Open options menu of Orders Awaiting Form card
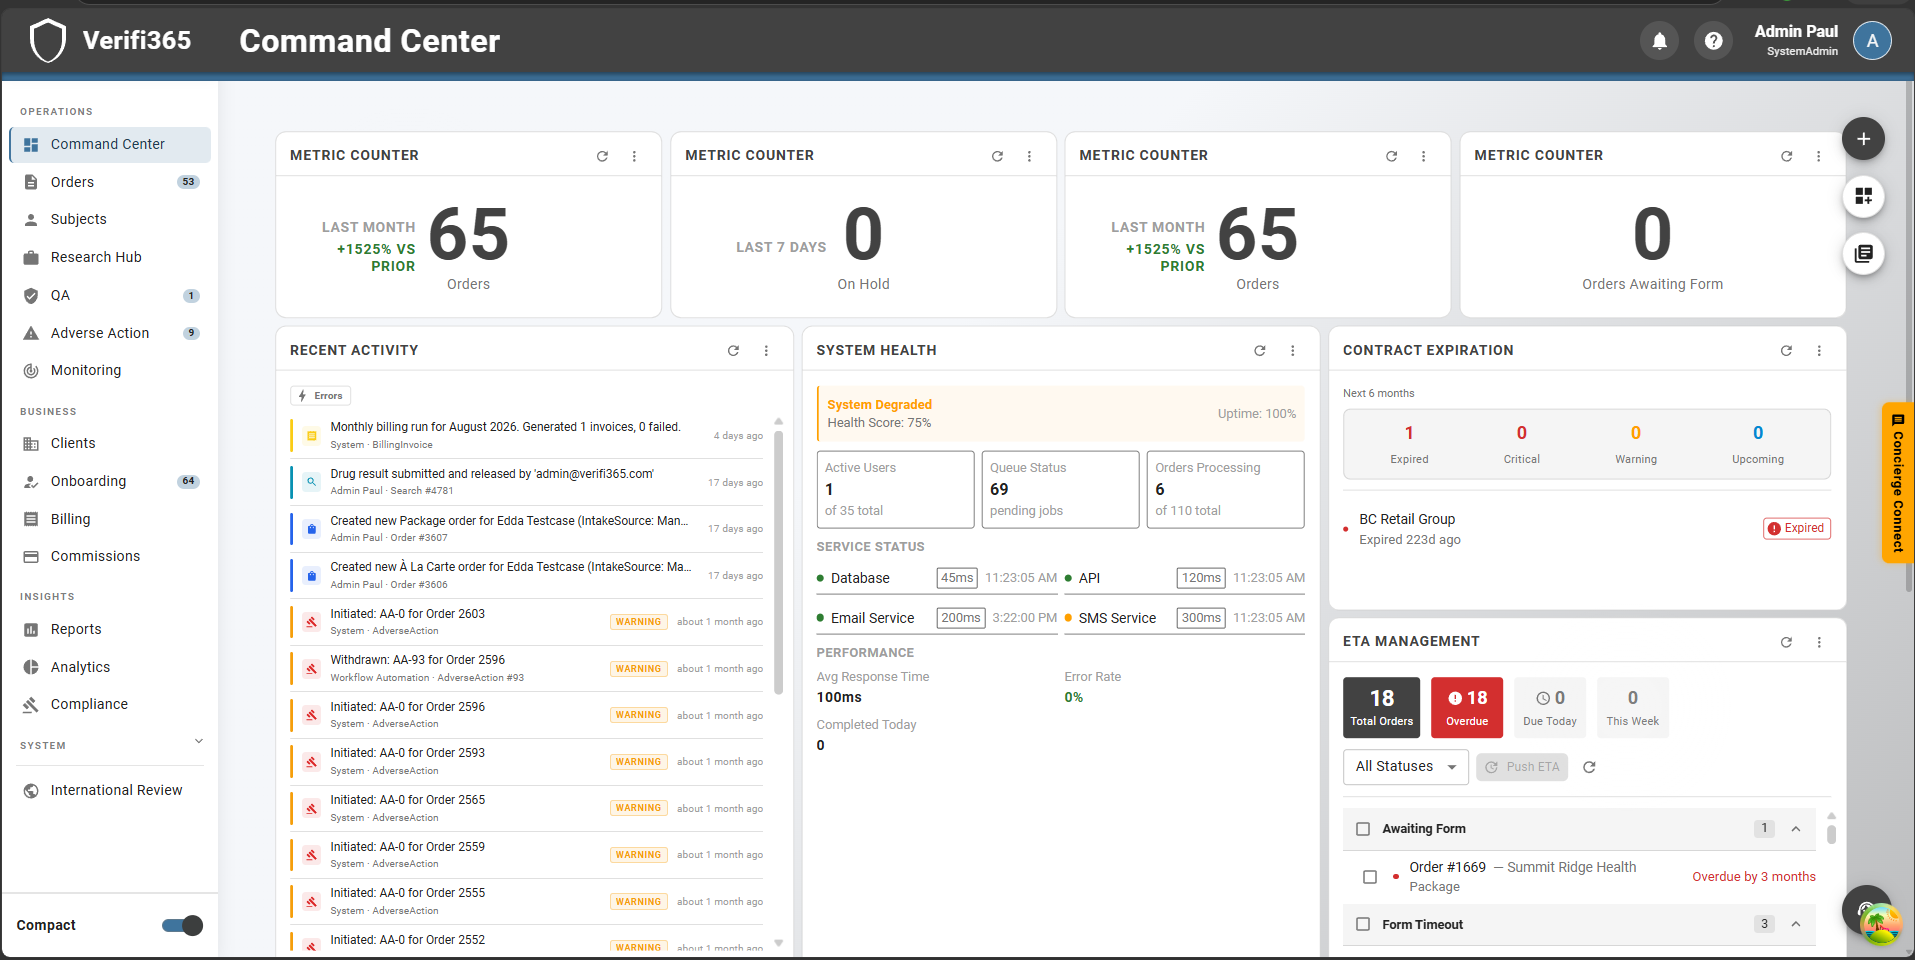This screenshot has width=1915, height=960. pos(1818,156)
